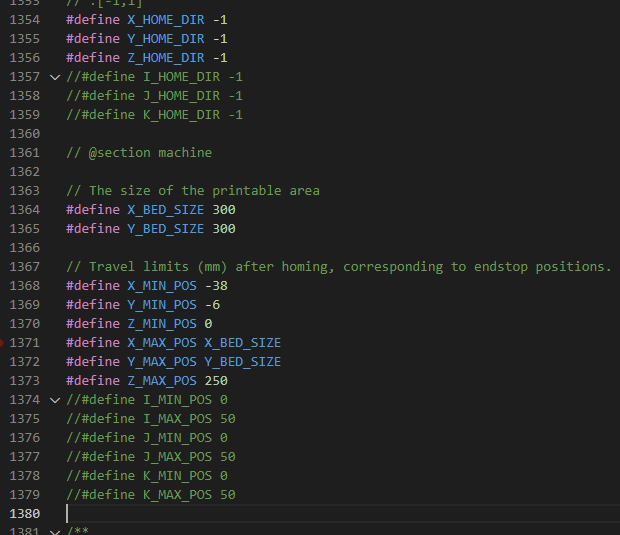Collapse the fold at line 1357
This screenshot has width=620, height=535.
pyautogui.click(x=55, y=77)
